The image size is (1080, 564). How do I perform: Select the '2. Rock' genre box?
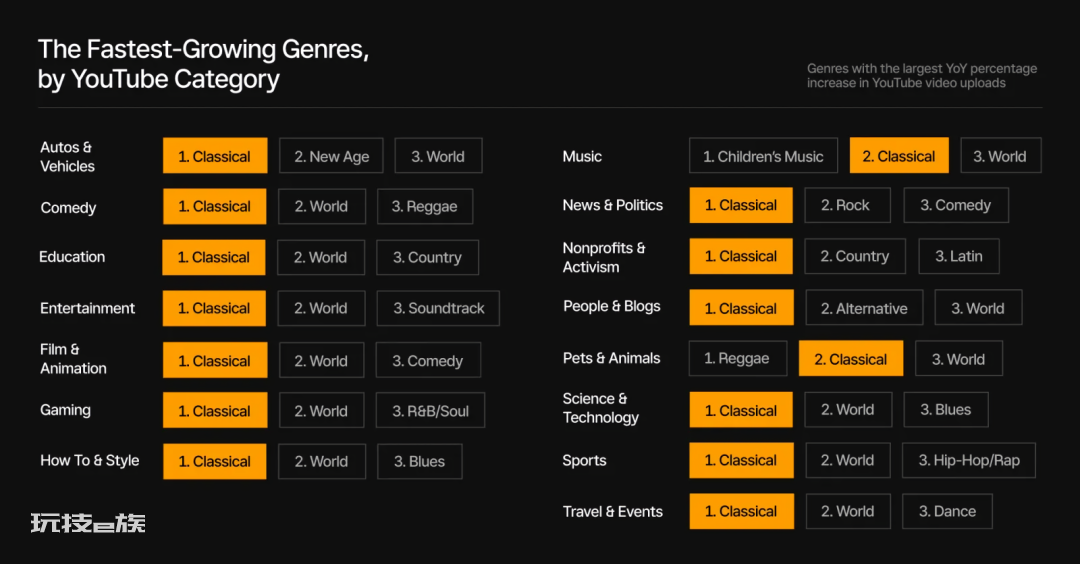[847, 205]
